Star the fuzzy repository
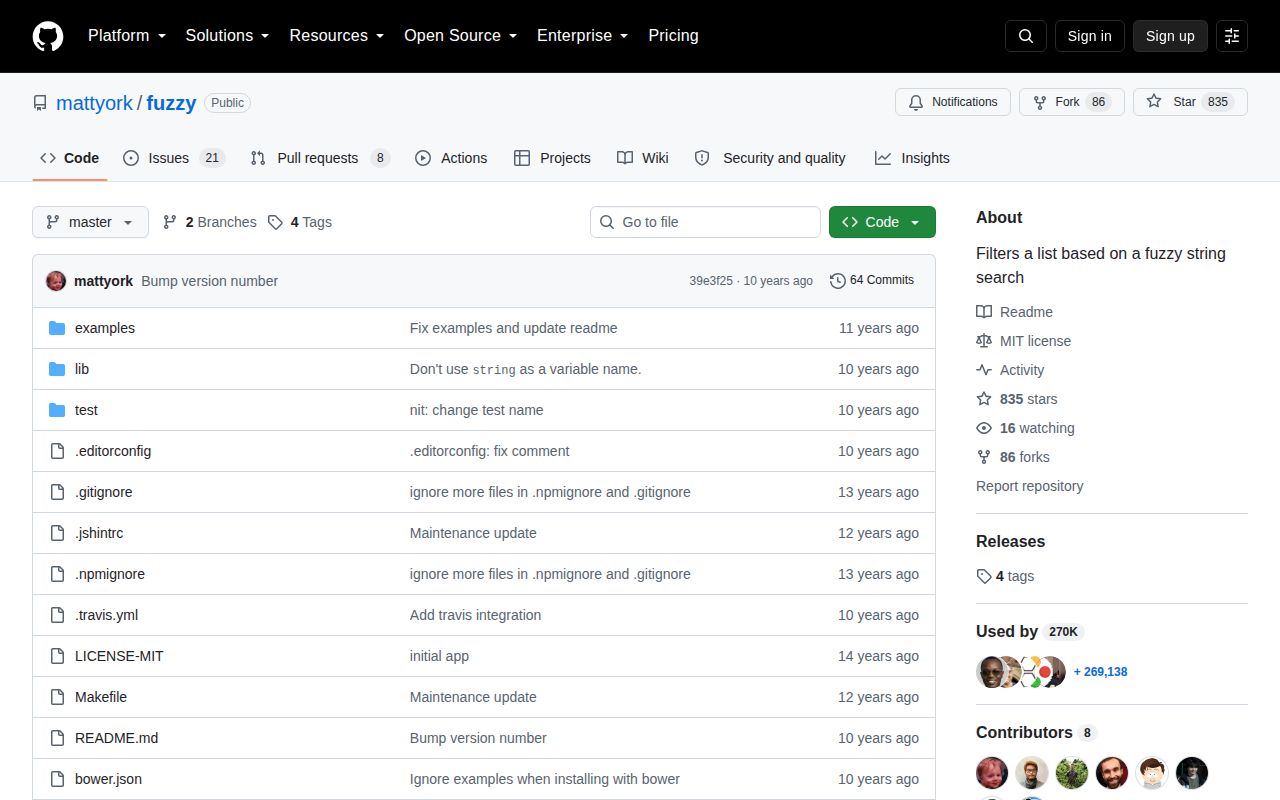This screenshot has height=800, width=1280. coord(1190,102)
